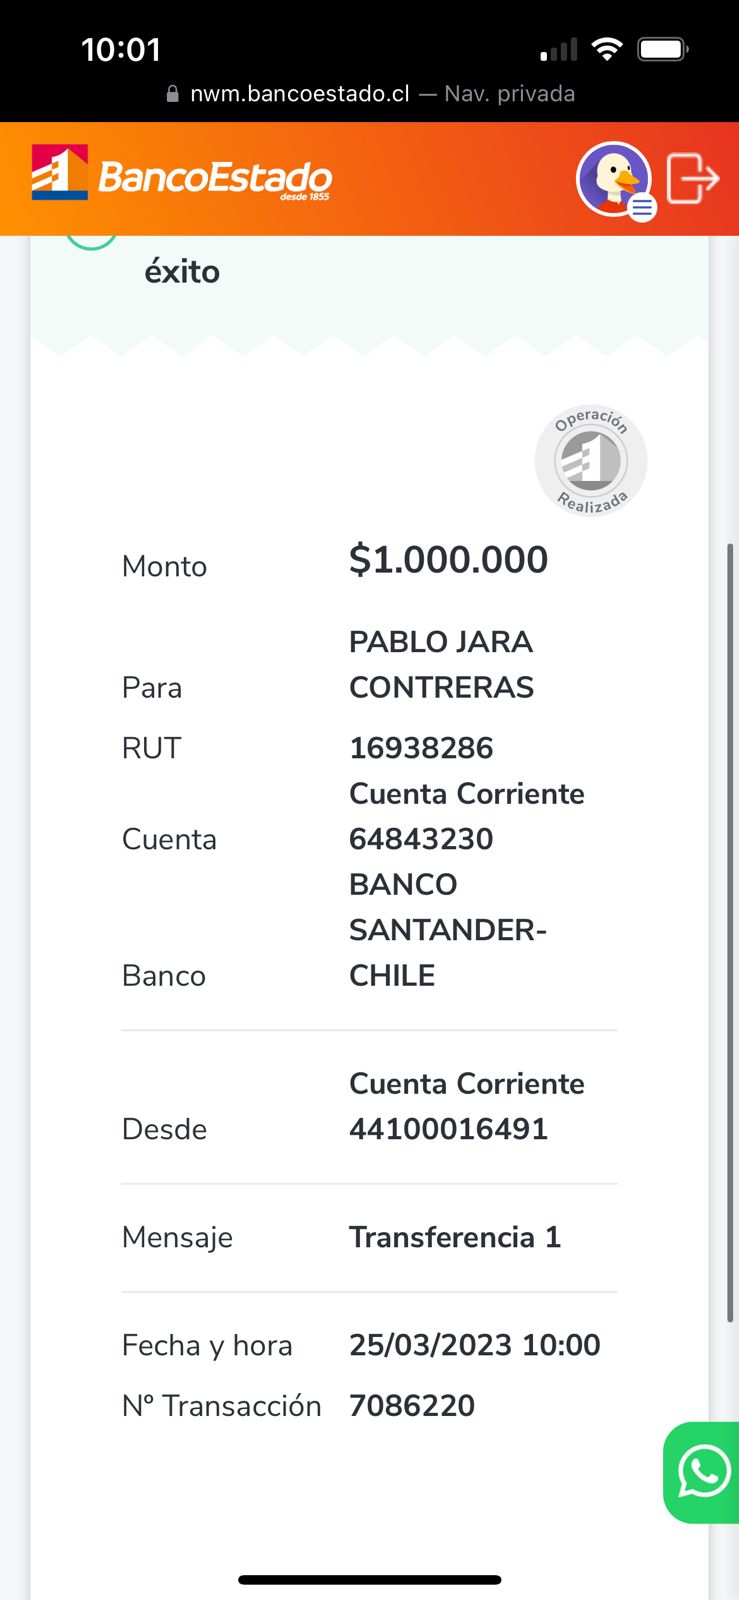739x1600 pixels.
Task: Tap transaction number 7086220
Action: 412,1406
